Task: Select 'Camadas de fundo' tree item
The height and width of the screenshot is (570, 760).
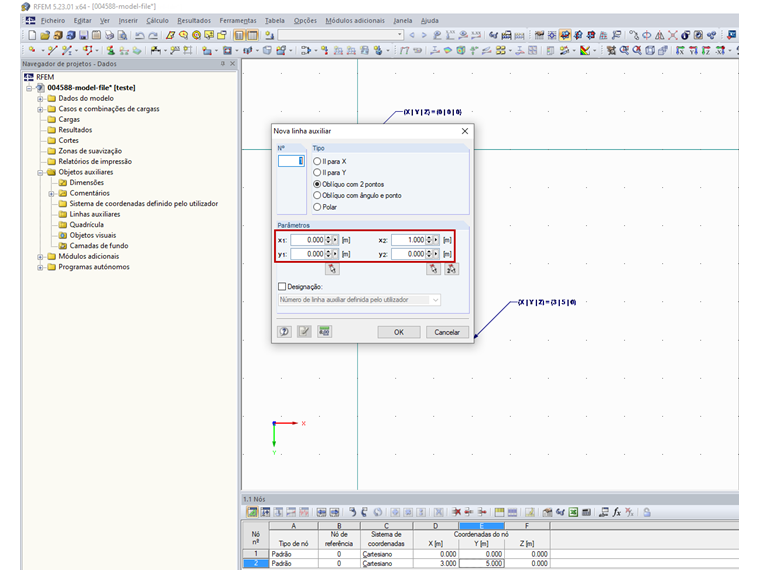Action: [x=98, y=246]
